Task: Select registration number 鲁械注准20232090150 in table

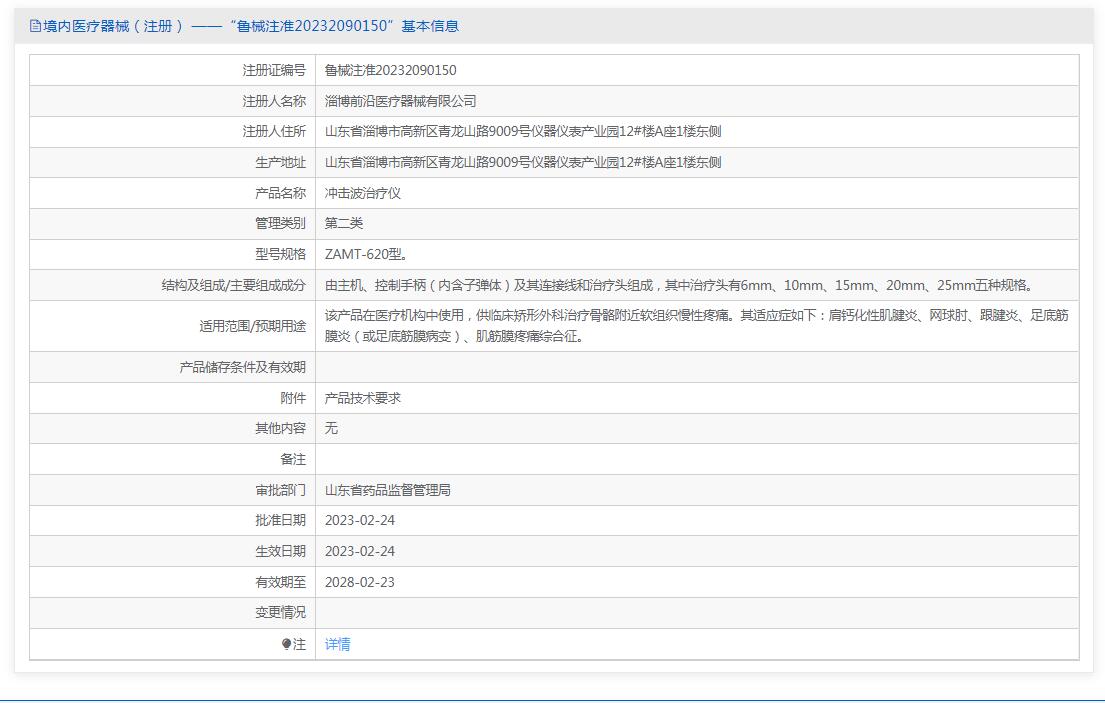Action: [x=390, y=70]
